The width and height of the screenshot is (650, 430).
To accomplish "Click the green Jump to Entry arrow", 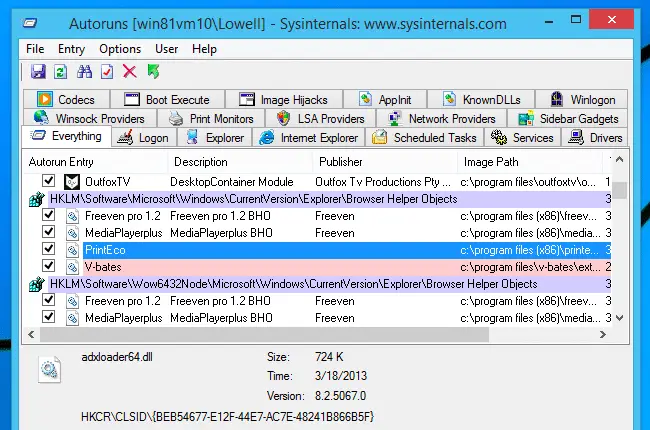I will point(153,71).
